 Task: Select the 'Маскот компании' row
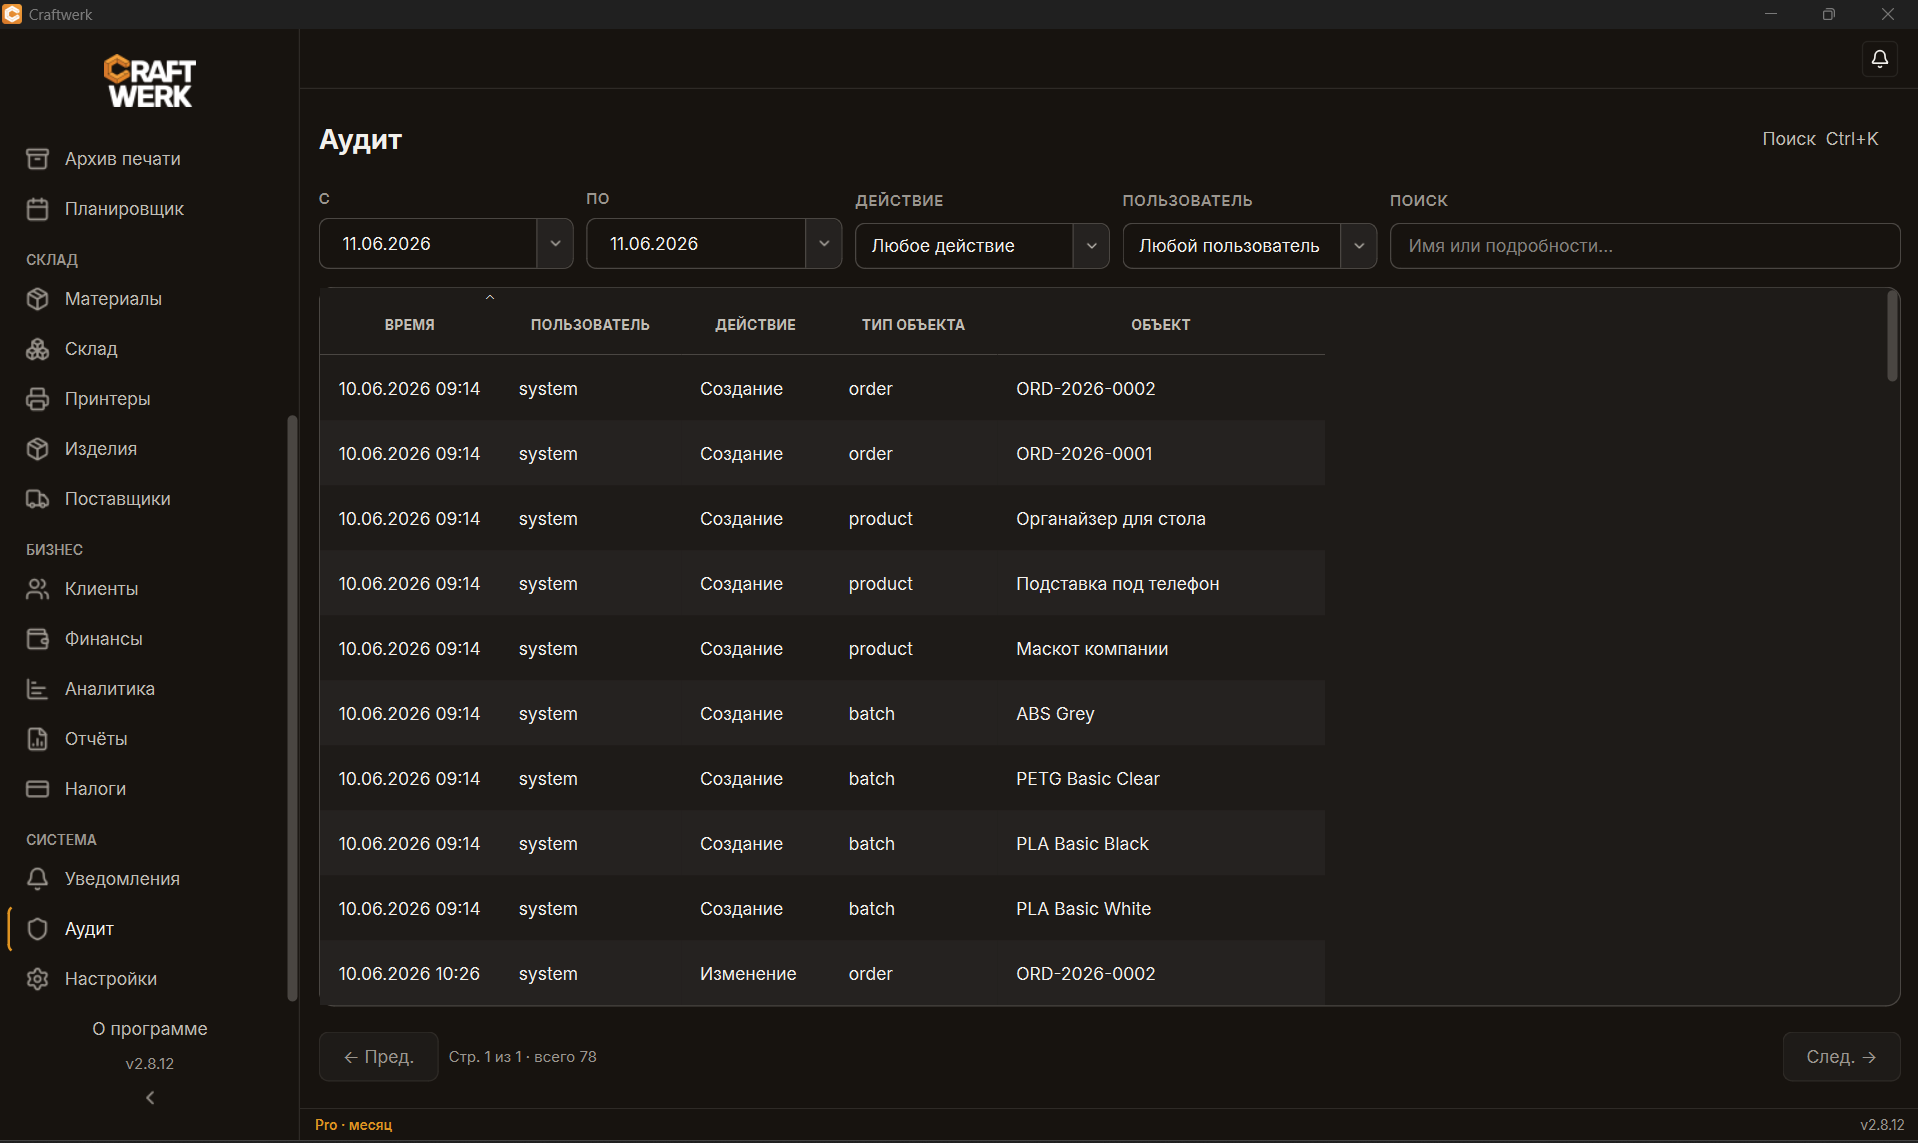click(822, 649)
